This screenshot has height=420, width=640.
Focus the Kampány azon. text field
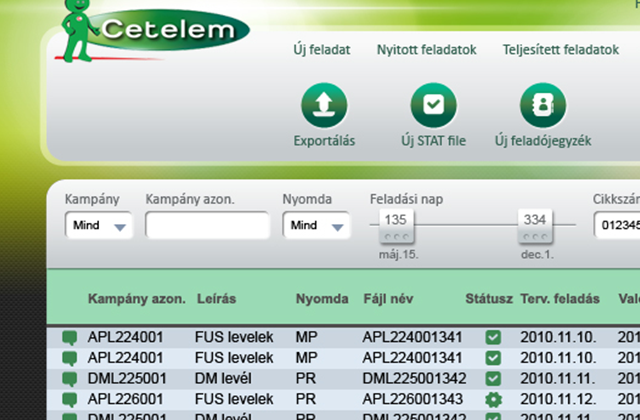pos(207,226)
